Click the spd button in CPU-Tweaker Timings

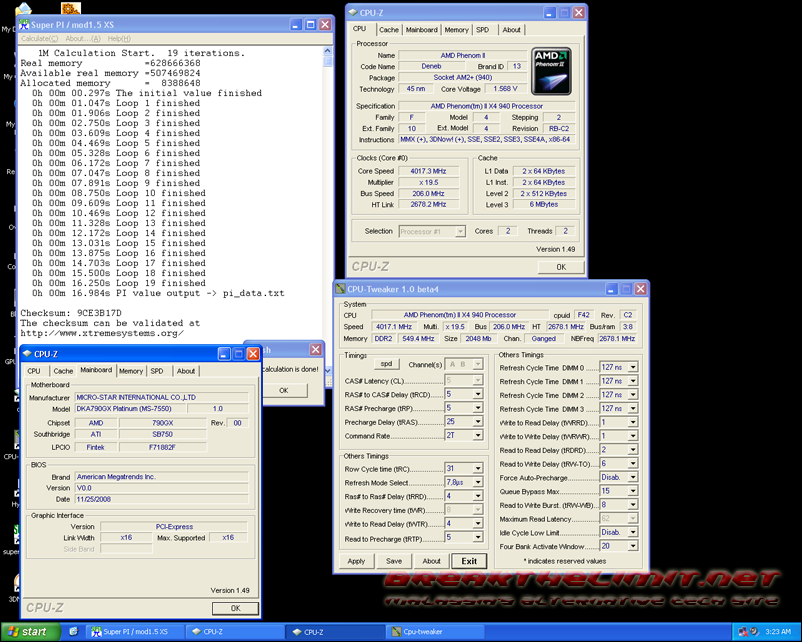click(x=386, y=364)
